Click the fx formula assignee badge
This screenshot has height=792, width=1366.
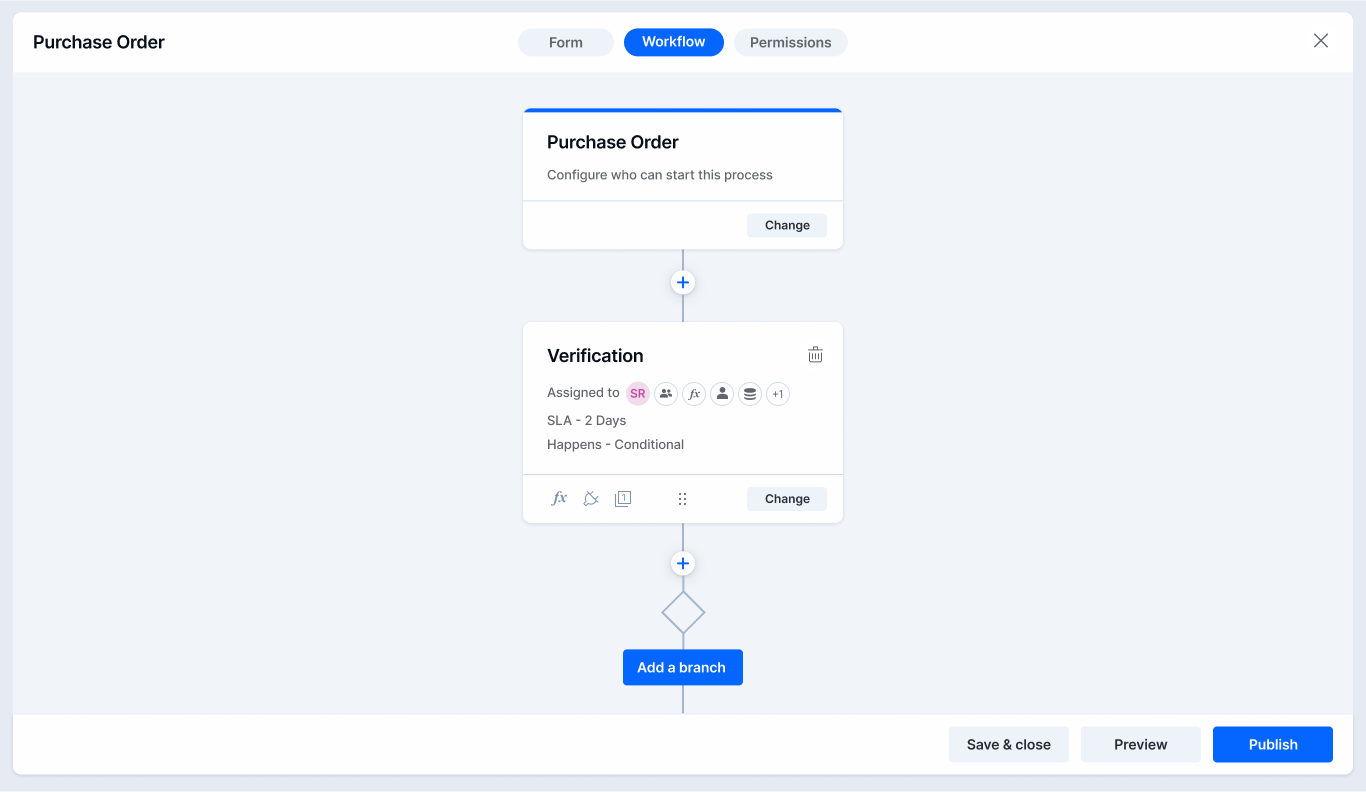[694, 394]
